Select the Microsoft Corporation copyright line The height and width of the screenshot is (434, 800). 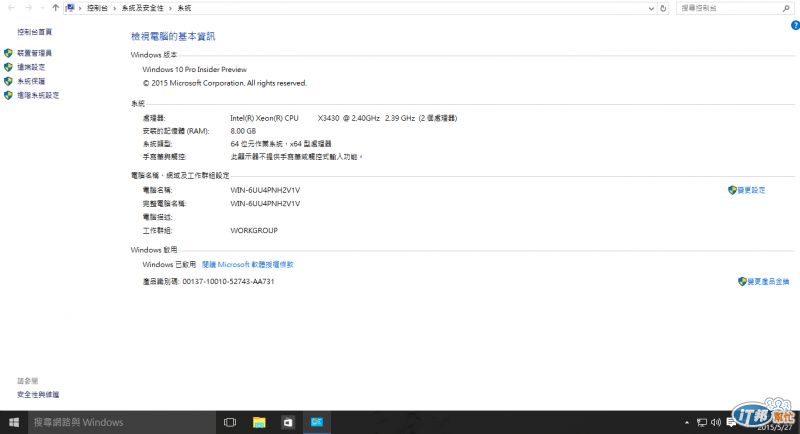click(224, 83)
